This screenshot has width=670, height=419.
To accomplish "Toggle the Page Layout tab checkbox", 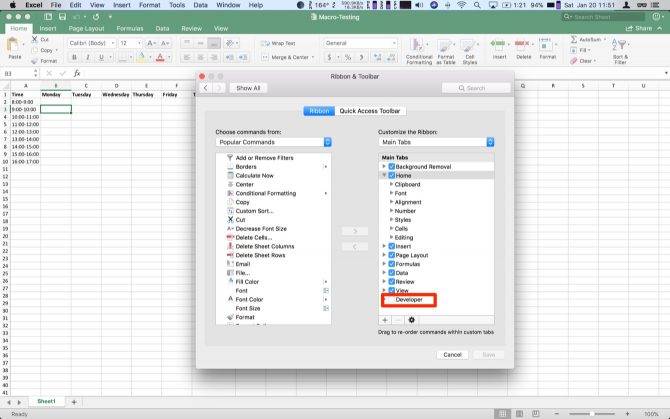I will tap(391, 255).
